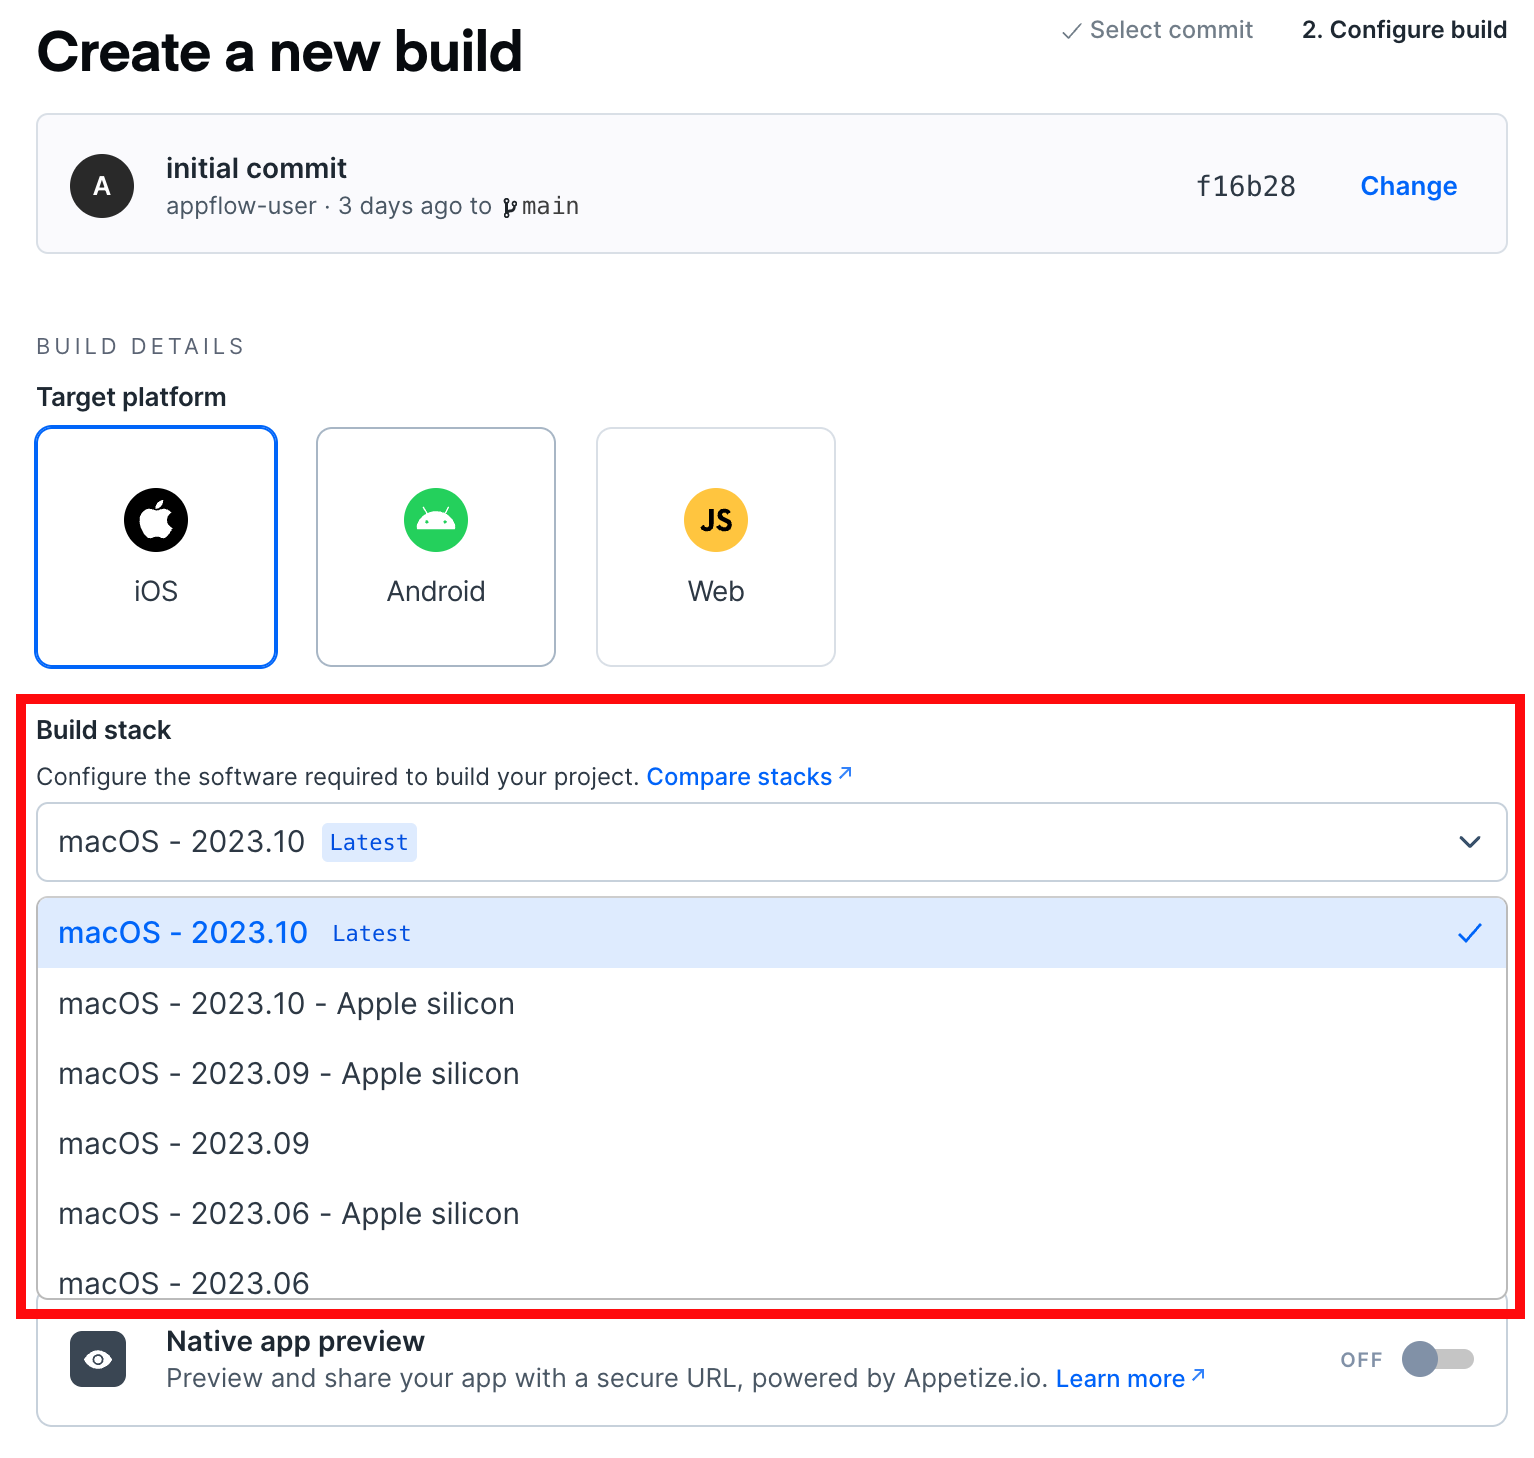The image size is (1534, 1458).
Task: Choose macOS - 2023.09 - Apple silicon
Action: 772,1073
